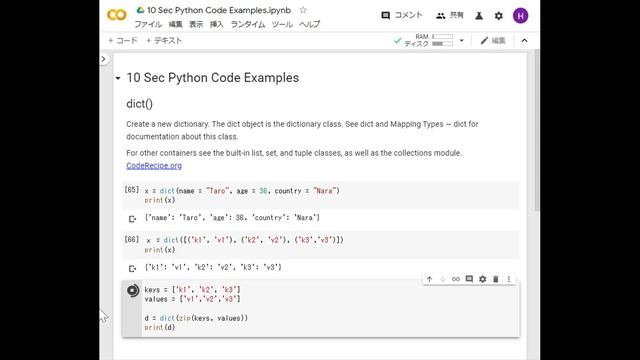Open settings via the header gear icon

[x=499, y=16]
